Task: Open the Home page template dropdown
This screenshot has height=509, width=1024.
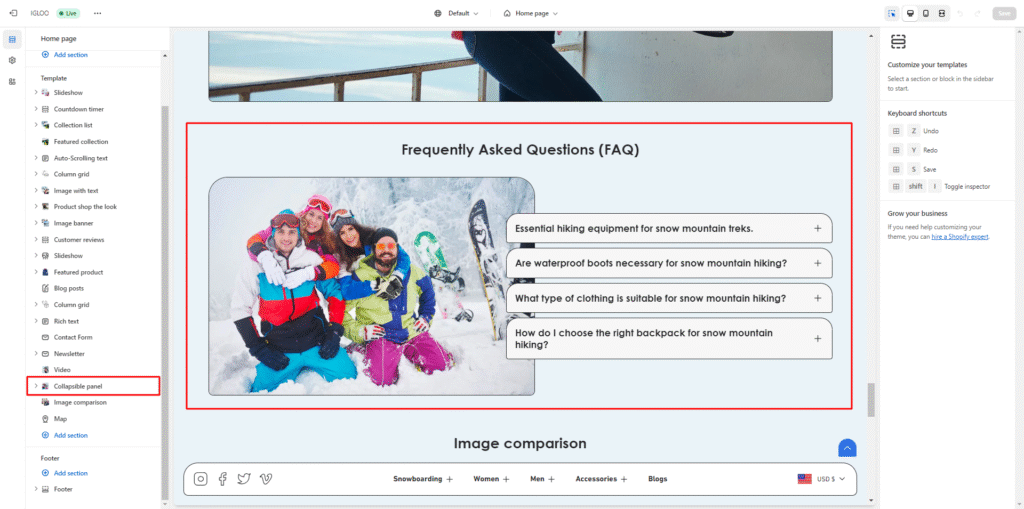Action: (531, 13)
